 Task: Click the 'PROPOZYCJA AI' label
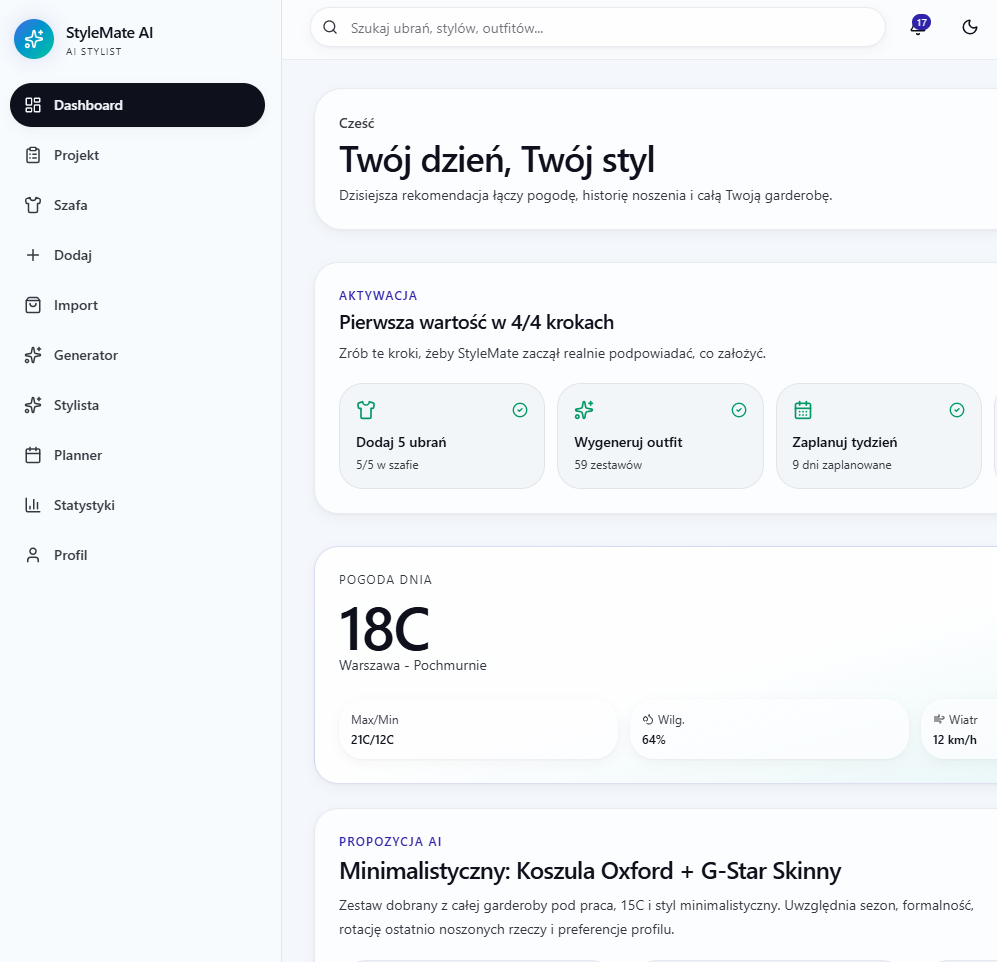coord(390,842)
